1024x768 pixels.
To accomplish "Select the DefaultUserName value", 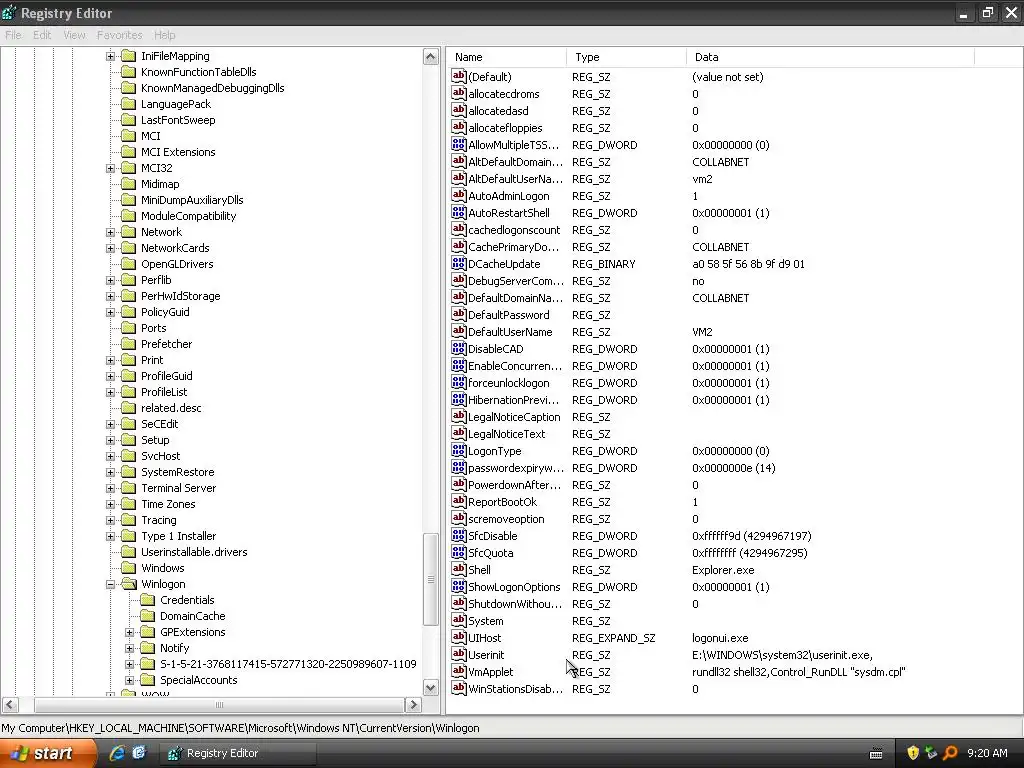I will (510, 332).
